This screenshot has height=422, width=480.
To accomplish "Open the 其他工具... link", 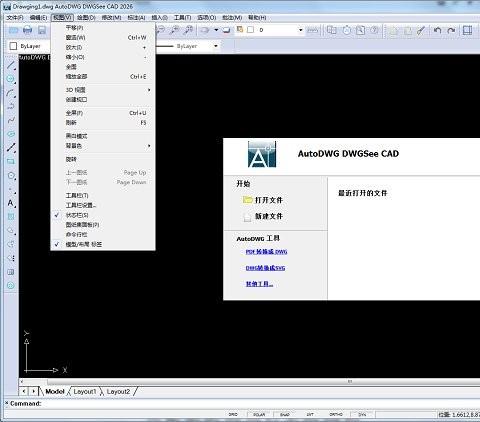I will point(259,284).
